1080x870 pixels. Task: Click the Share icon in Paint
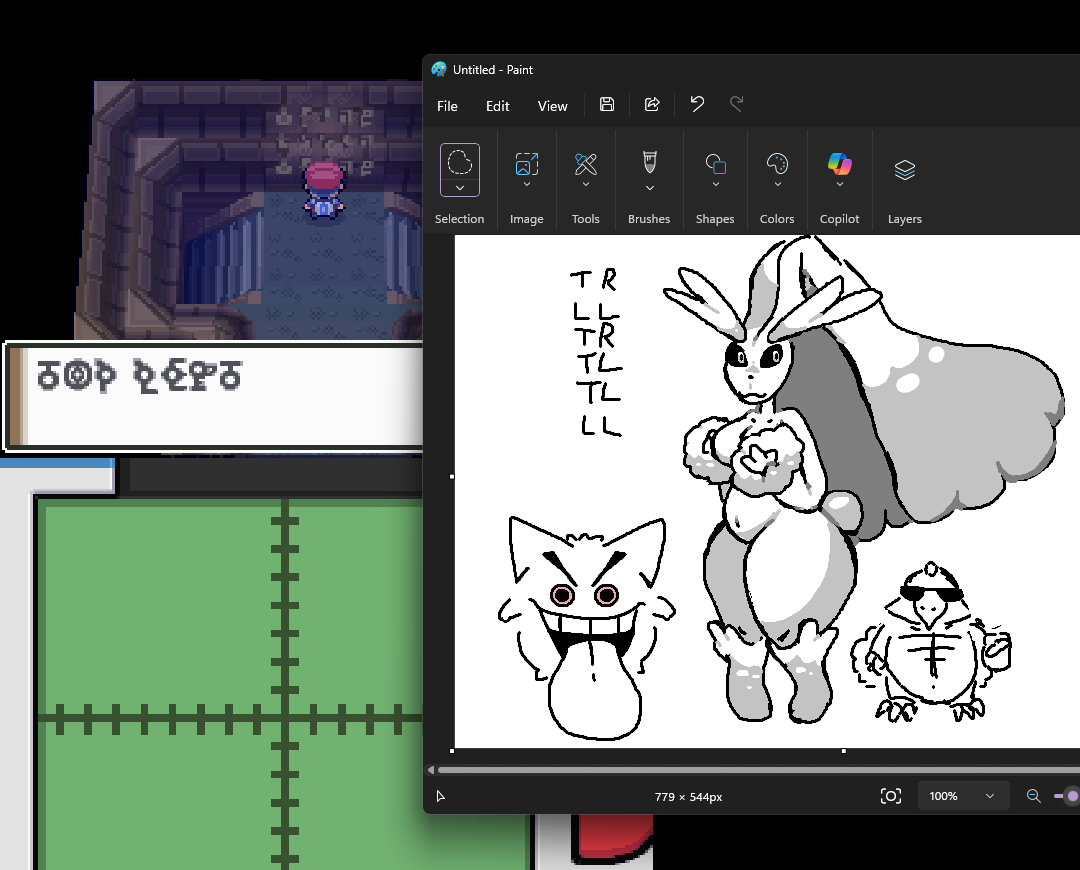652,104
